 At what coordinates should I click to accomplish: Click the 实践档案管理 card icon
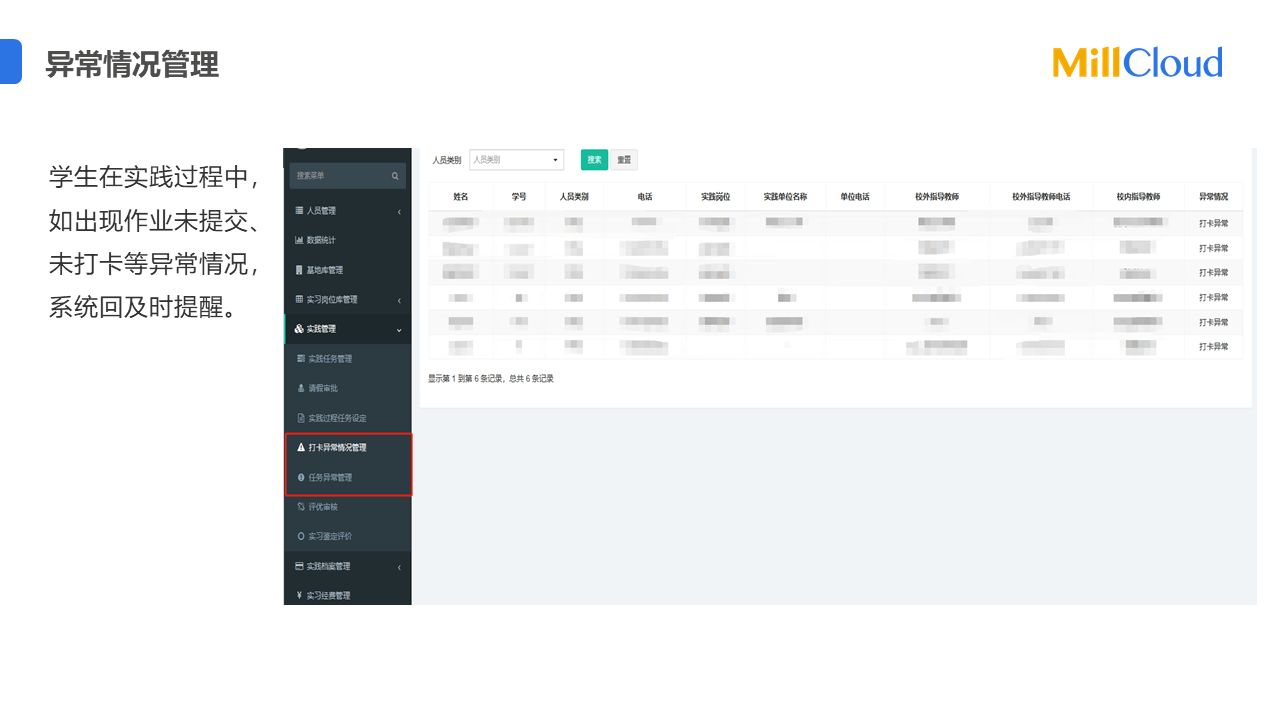coord(299,566)
